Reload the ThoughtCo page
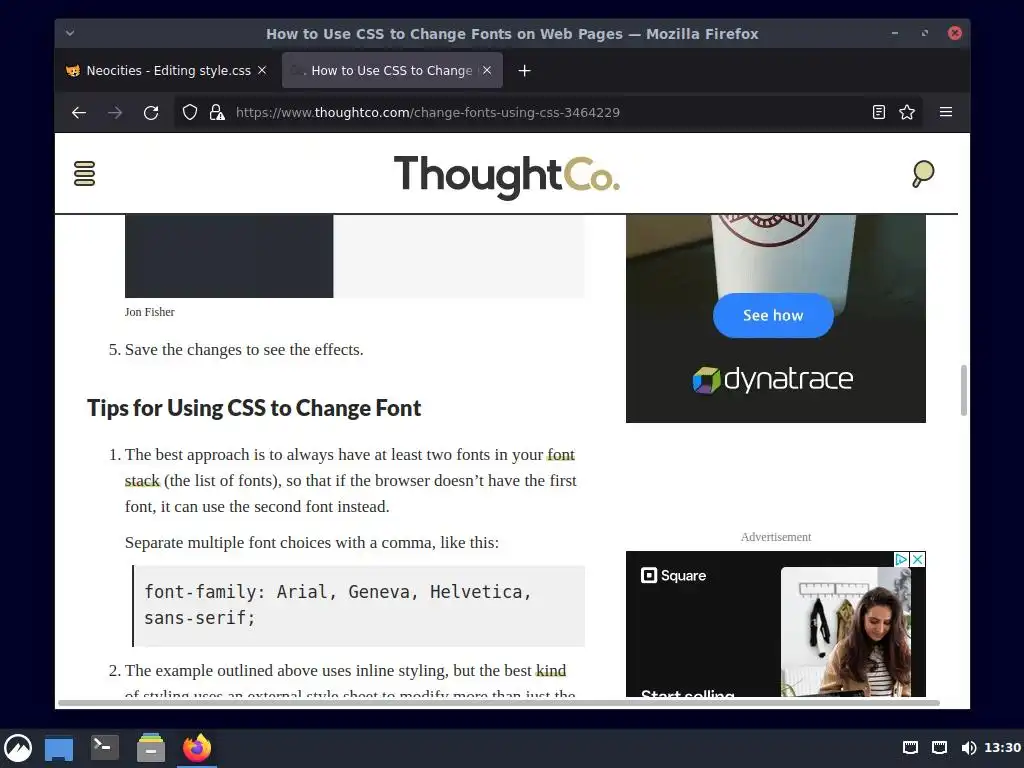This screenshot has height=768, width=1024. 151,112
